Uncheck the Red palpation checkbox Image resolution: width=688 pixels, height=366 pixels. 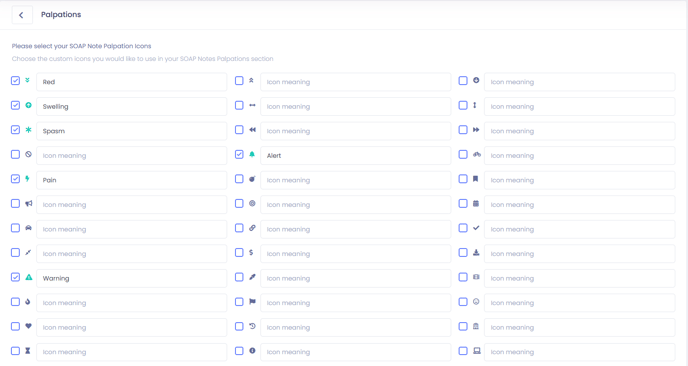[15, 81]
